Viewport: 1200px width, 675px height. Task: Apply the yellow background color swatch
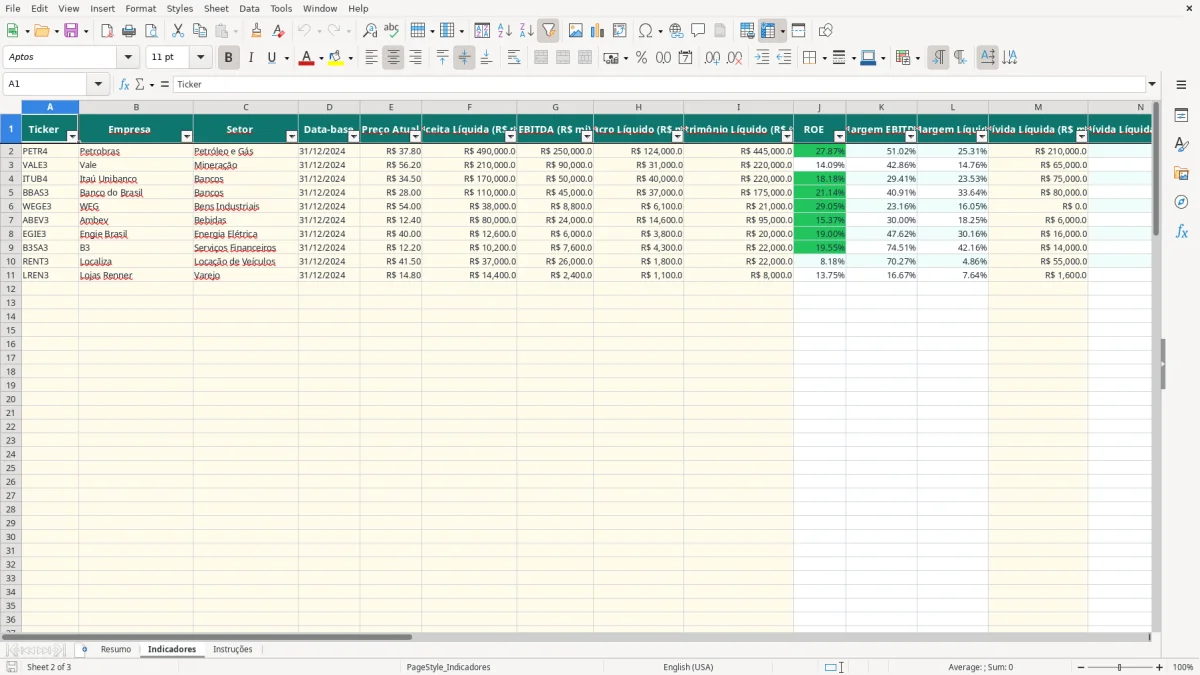pos(336,58)
